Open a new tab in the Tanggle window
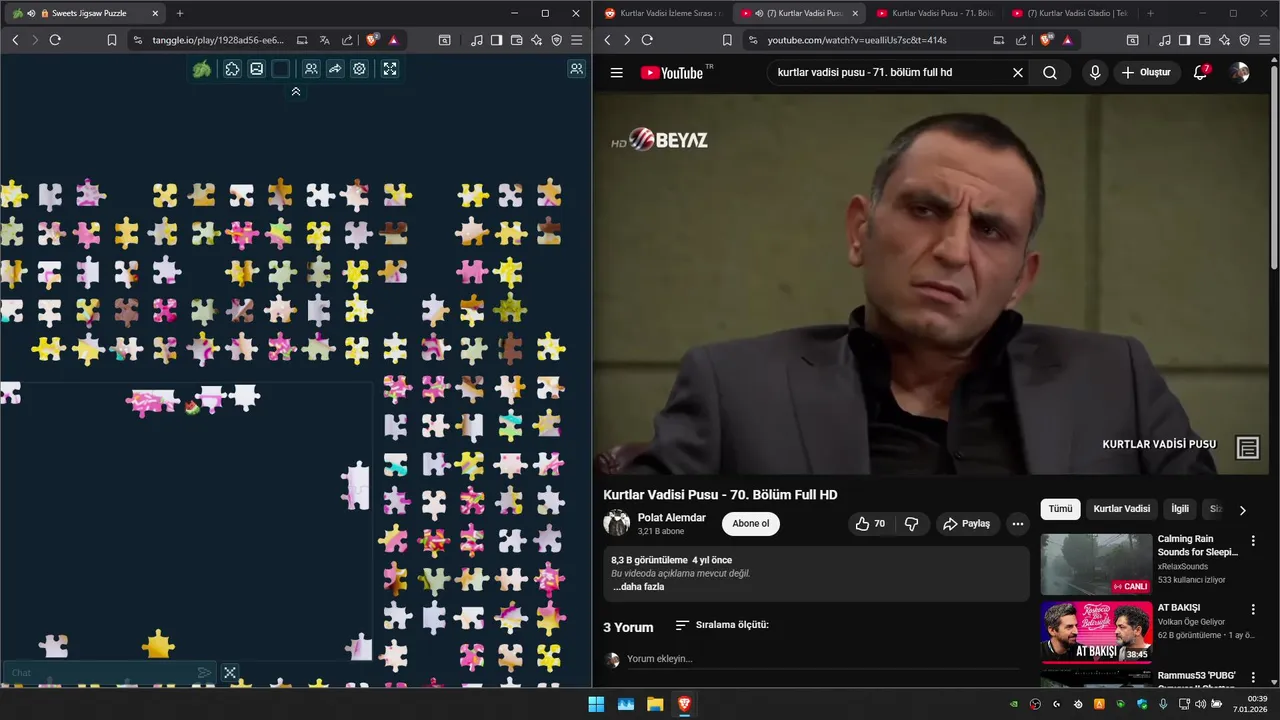The height and width of the screenshot is (720, 1280). (180, 13)
